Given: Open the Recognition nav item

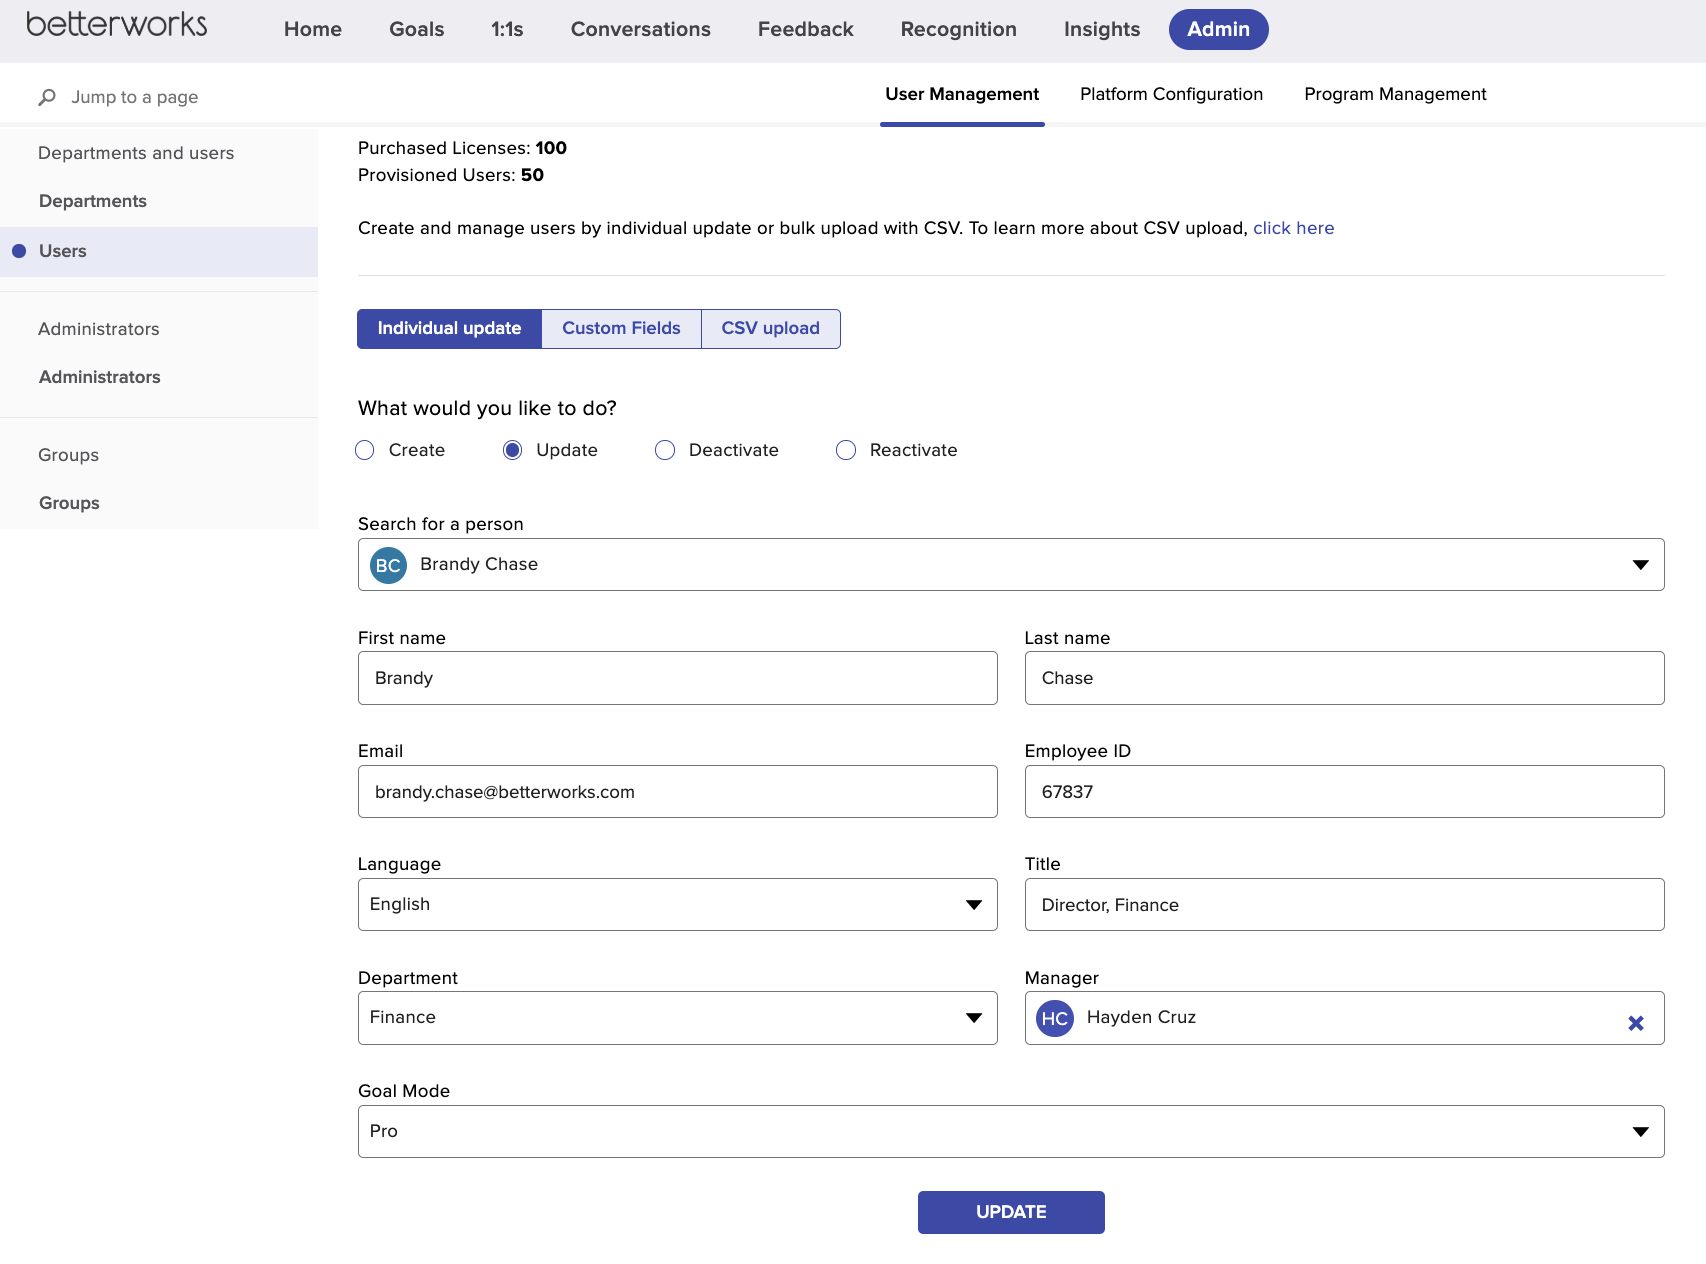Looking at the screenshot, I should point(959,29).
